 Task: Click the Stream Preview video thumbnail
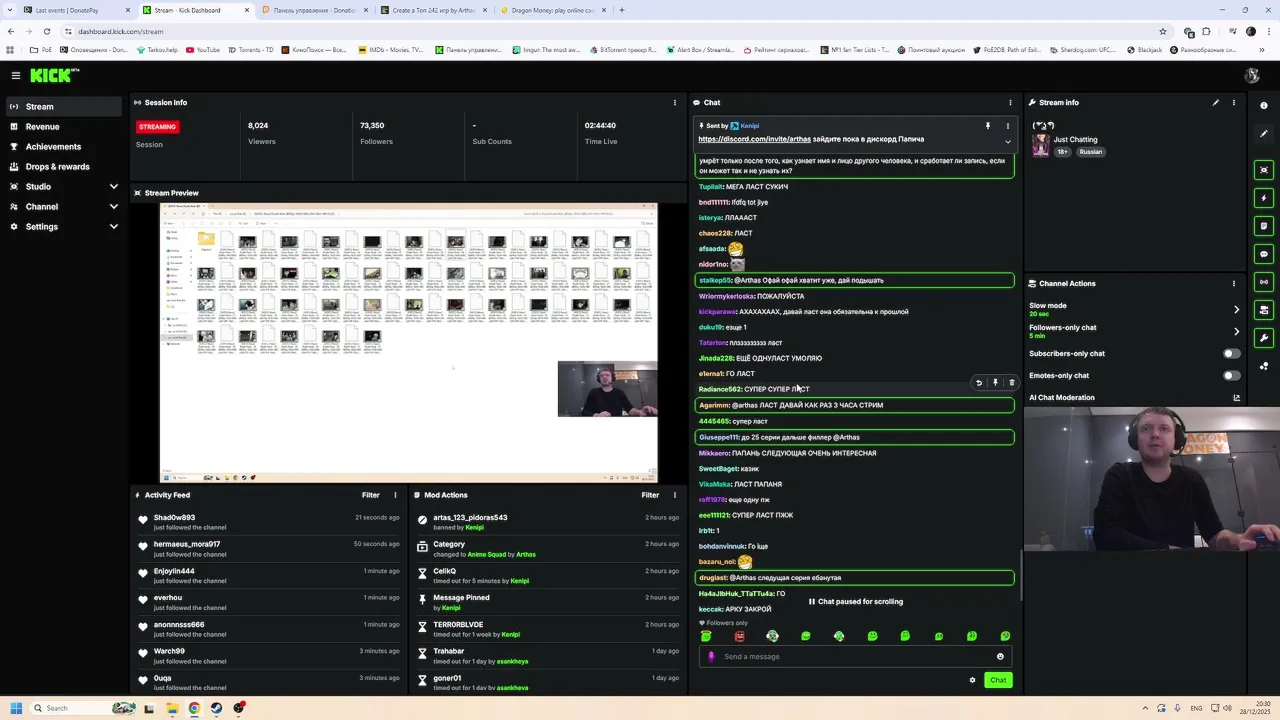[x=408, y=342]
